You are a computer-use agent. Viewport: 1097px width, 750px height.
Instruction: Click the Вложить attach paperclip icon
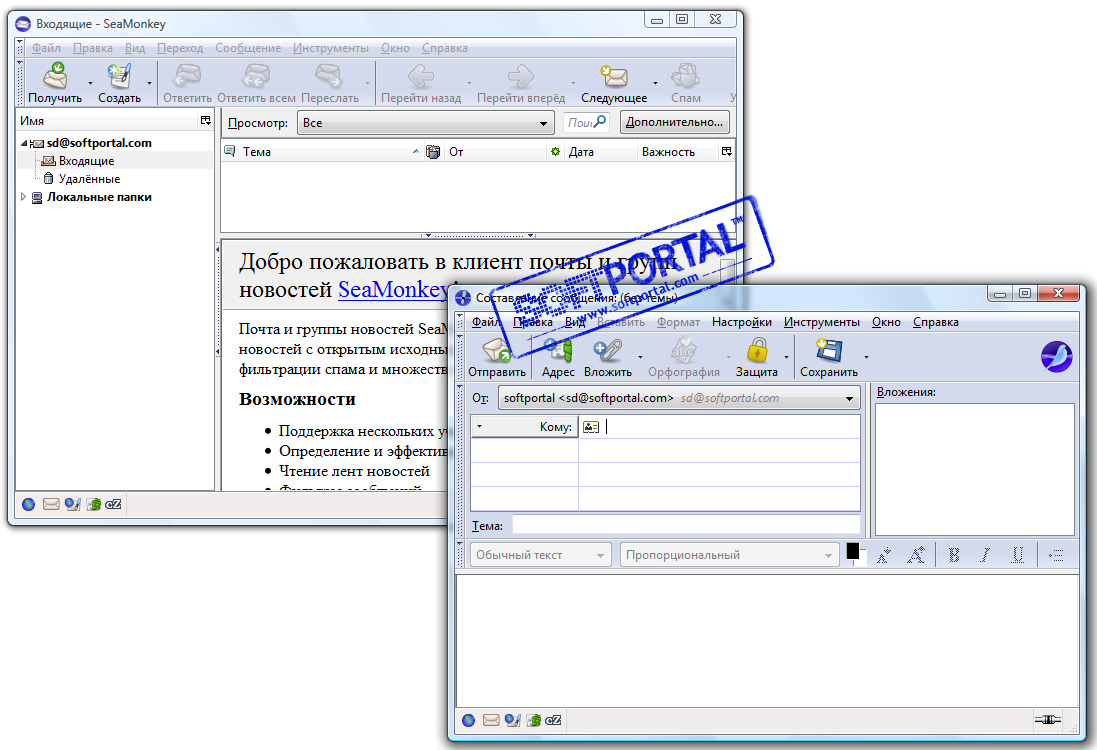point(607,351)
